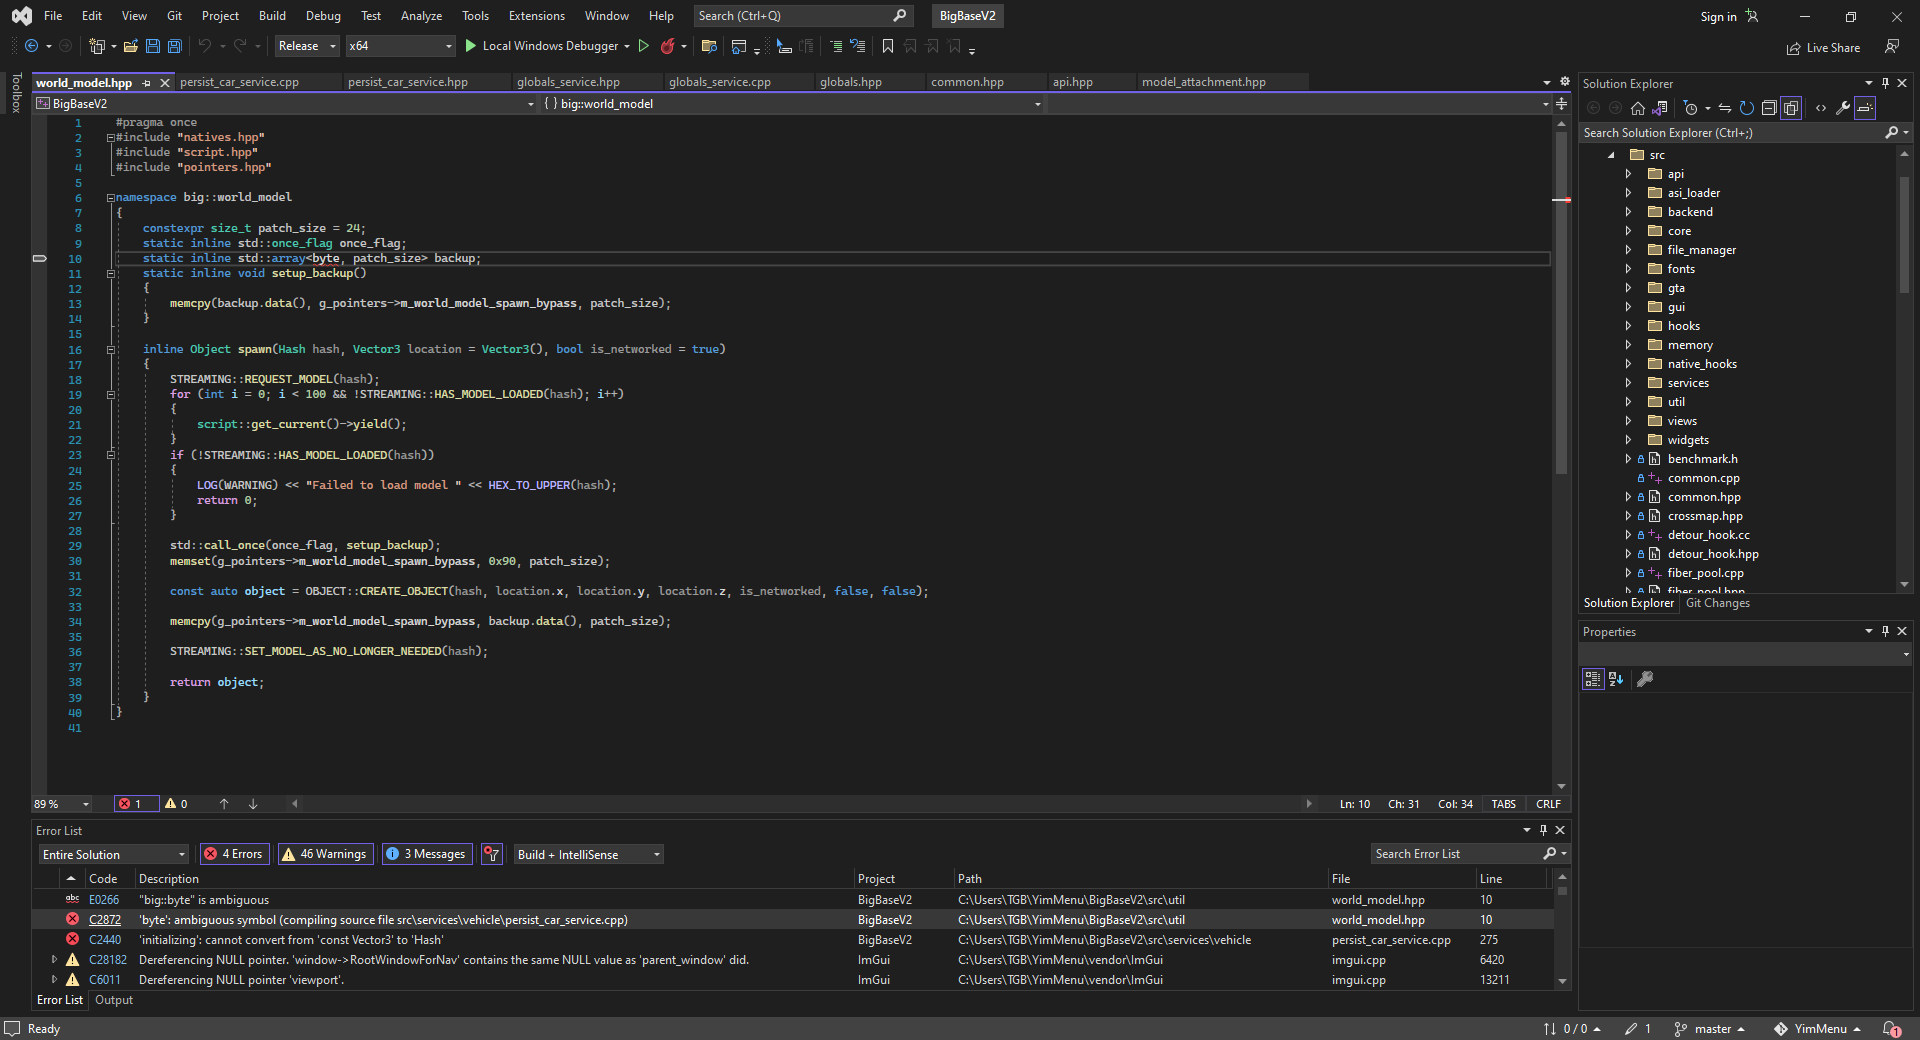Open the Git Changes panel
This screenshot has width=1920, height=1040.
pos(1717,602)
